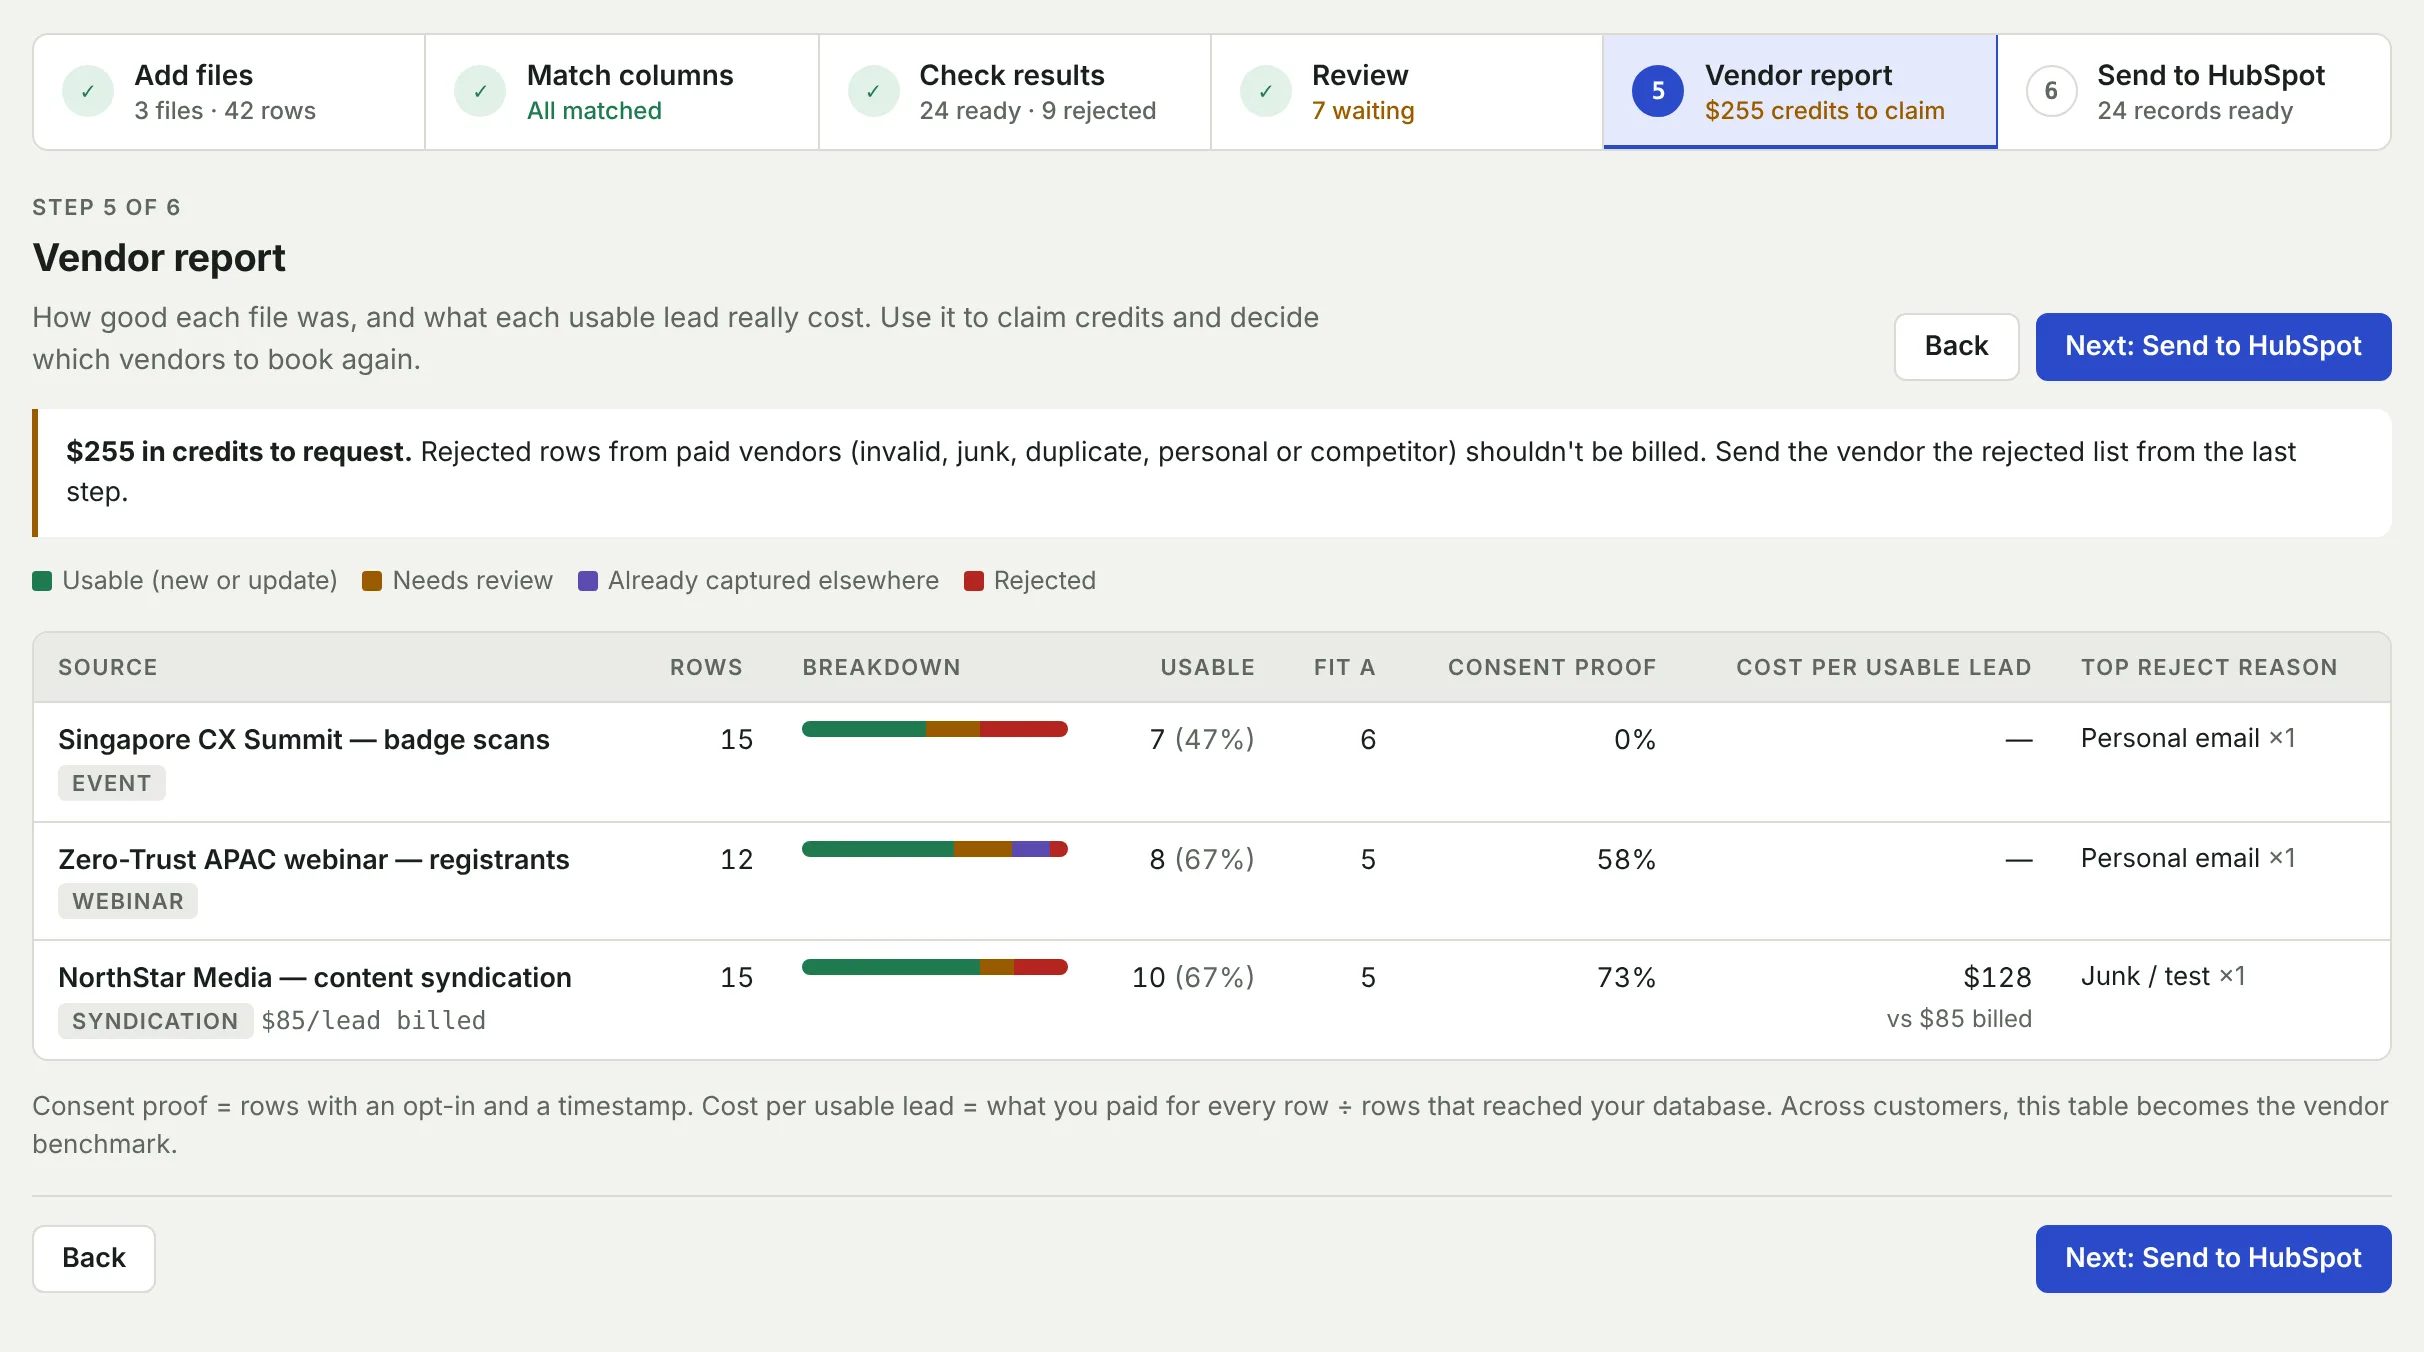
Task: Open the Add files step tab
Action: point(230,92)
